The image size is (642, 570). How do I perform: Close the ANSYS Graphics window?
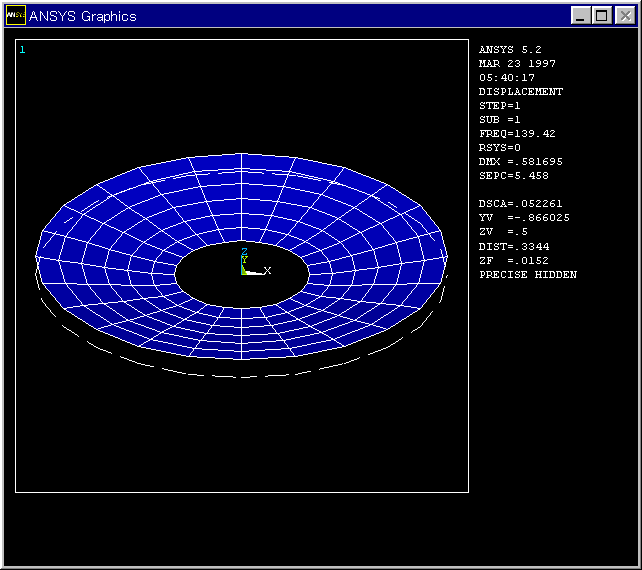coord(623,15)
